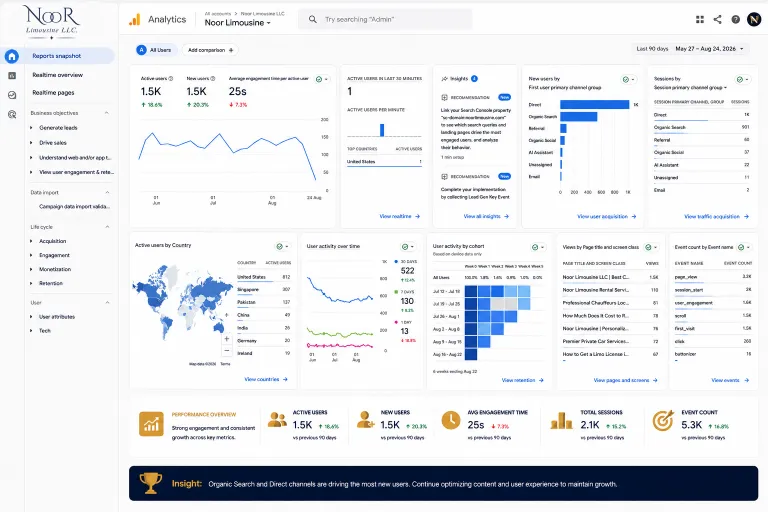The image size is (768, 512).
Task: Open Realtime overview in sidebar
Action: tap(58, 75)
